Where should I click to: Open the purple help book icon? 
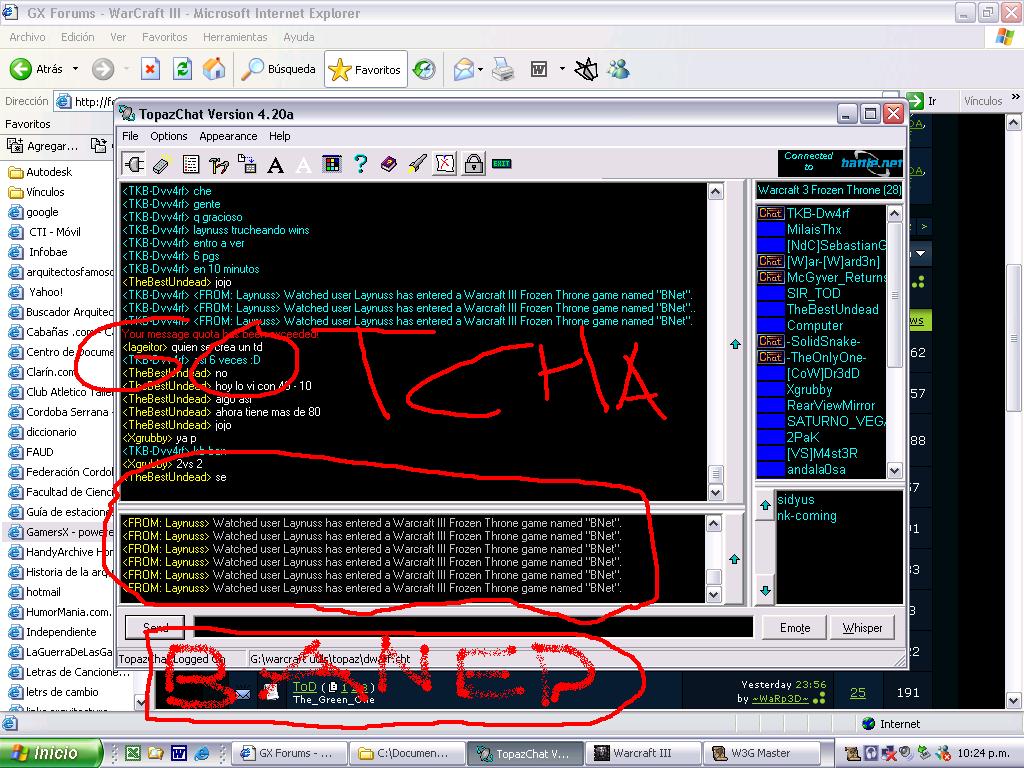tap(389, 164)
